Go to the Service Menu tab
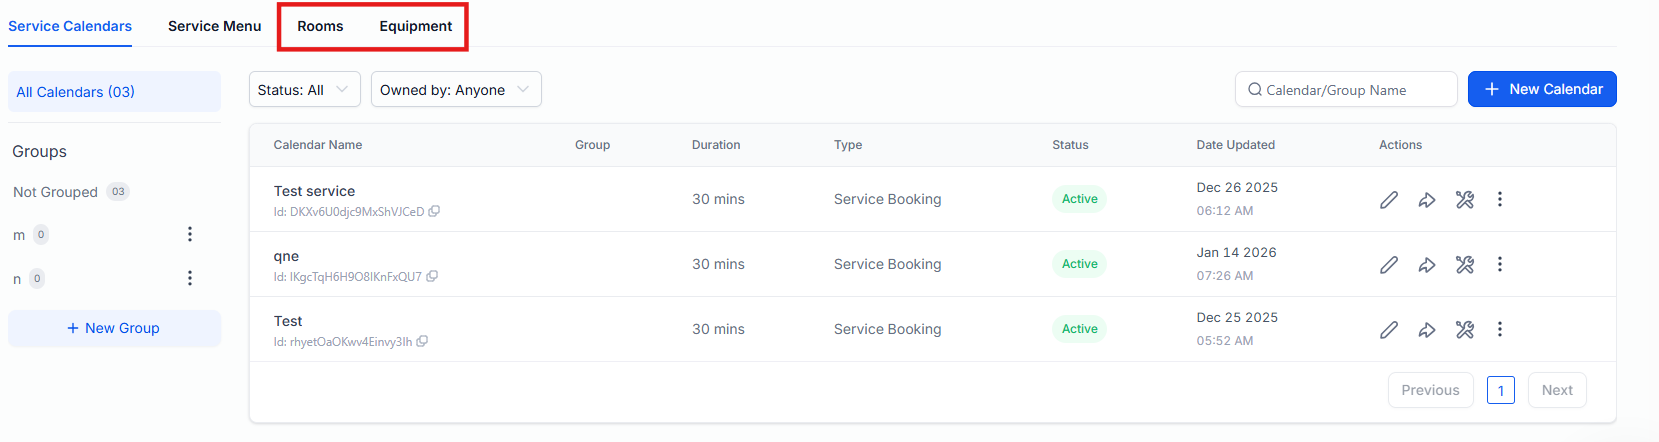The width and height of the screenshot is (1659, 442). click(214, 26)
